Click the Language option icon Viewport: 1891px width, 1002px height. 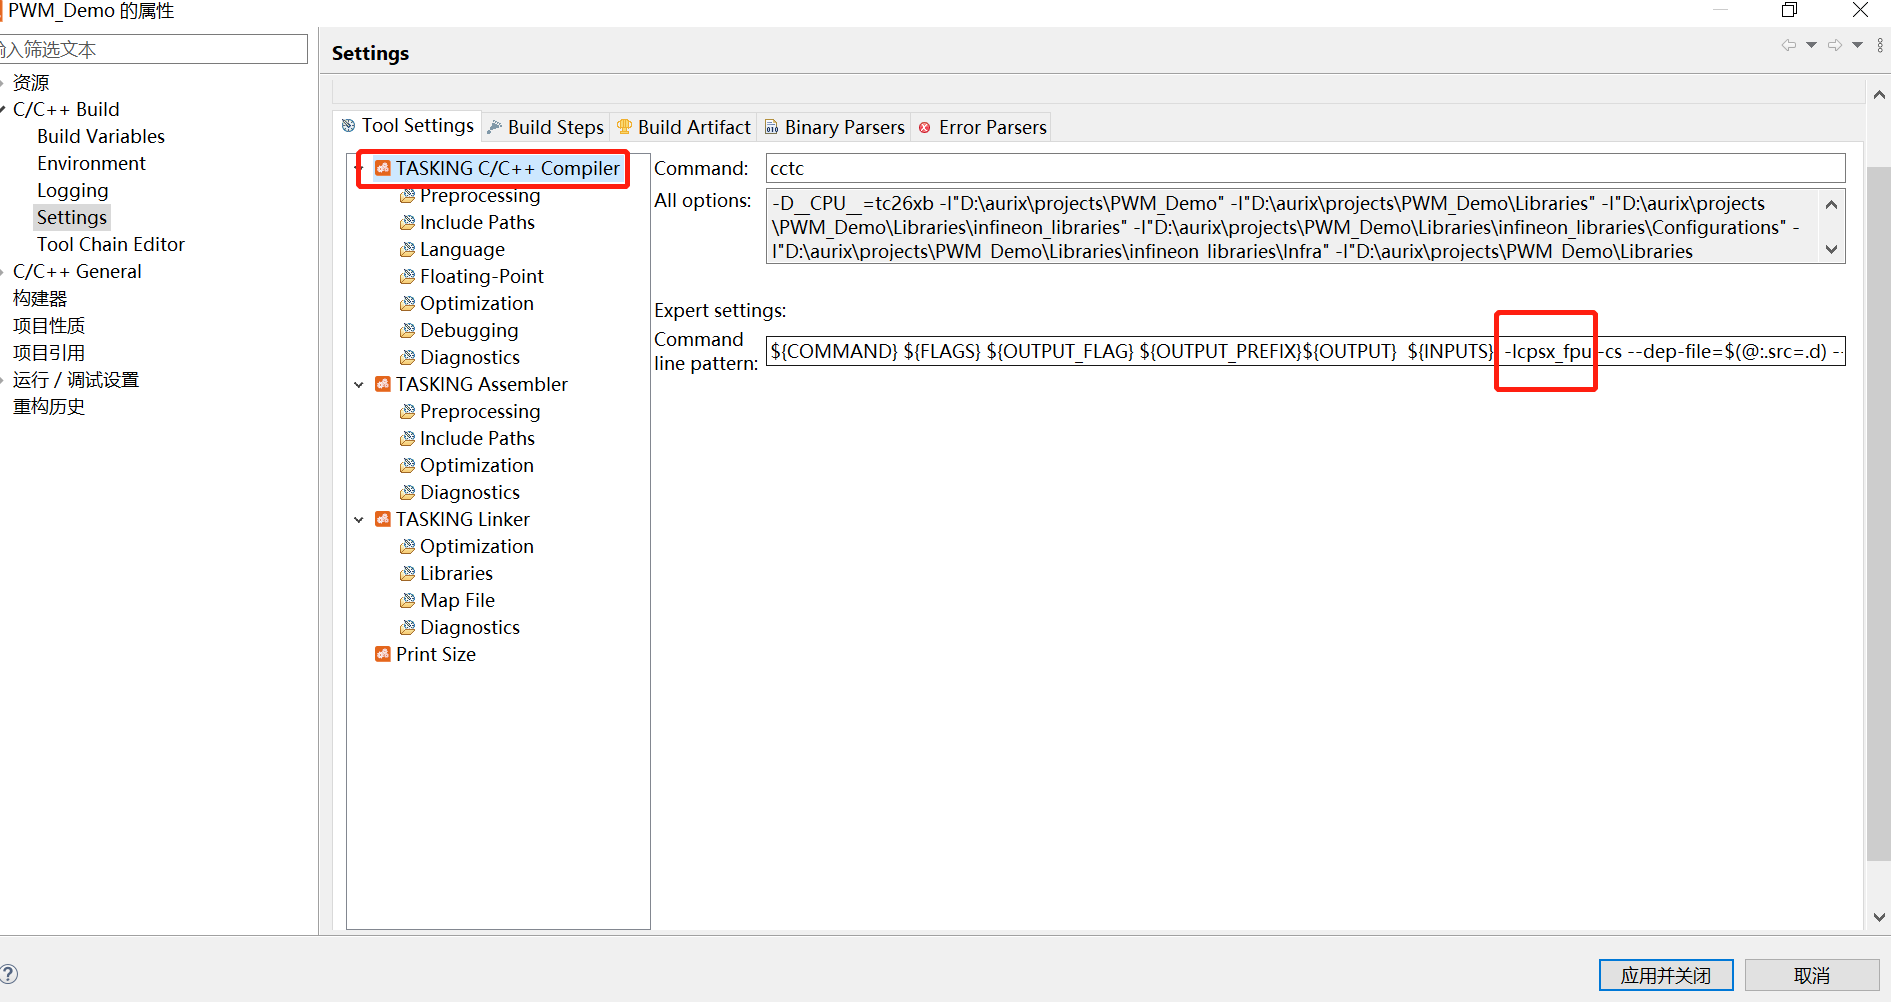pos(407,249)
